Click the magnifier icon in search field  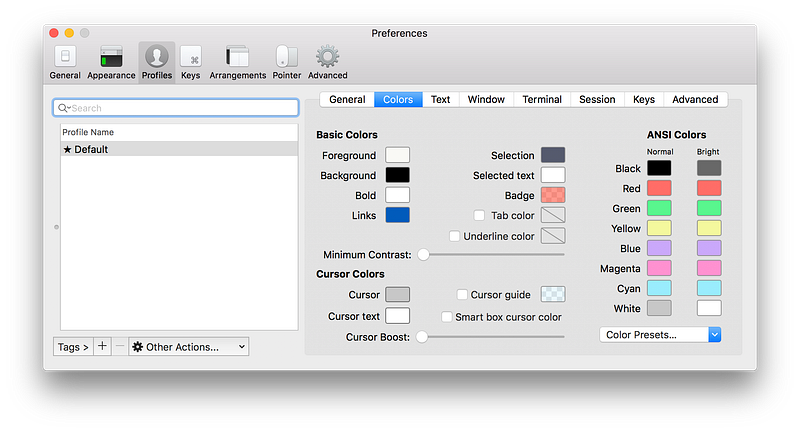click(63, 108)
